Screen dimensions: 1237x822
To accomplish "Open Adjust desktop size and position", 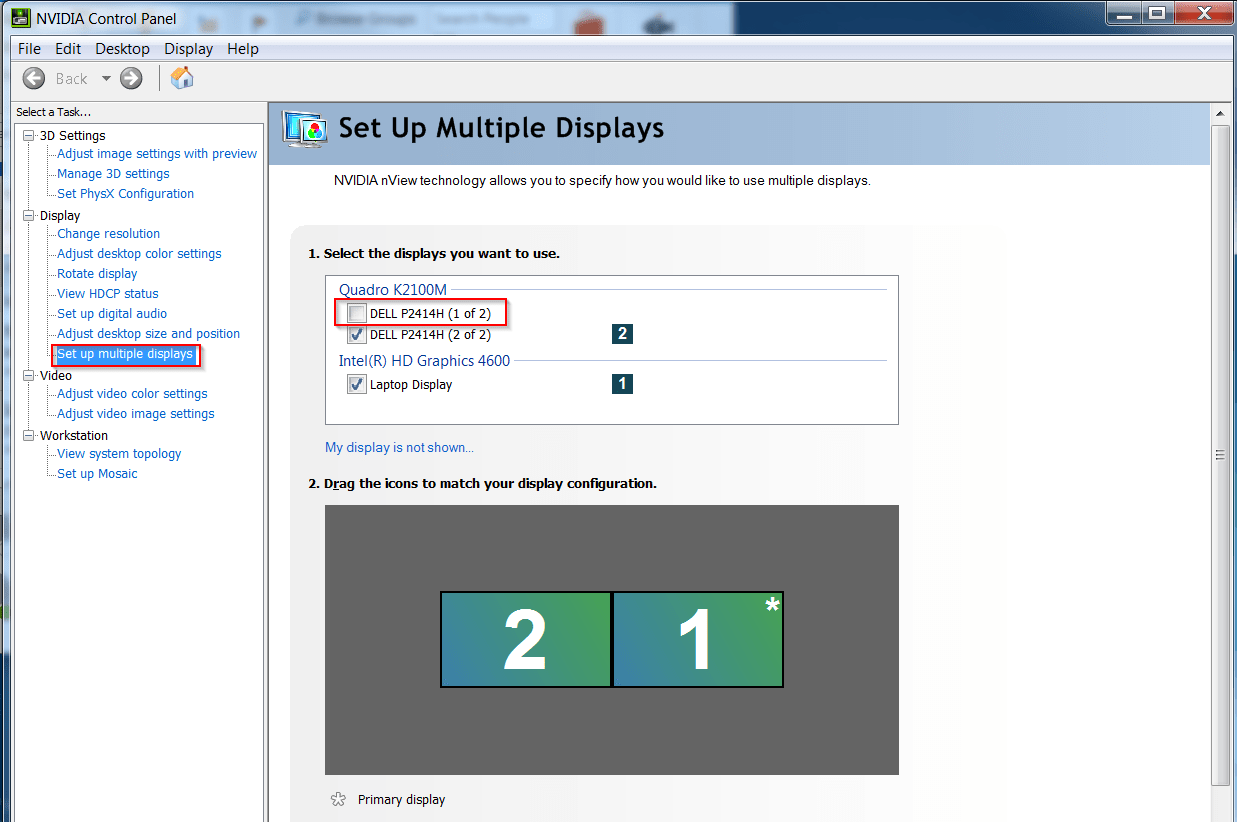I will click(148, 334).
